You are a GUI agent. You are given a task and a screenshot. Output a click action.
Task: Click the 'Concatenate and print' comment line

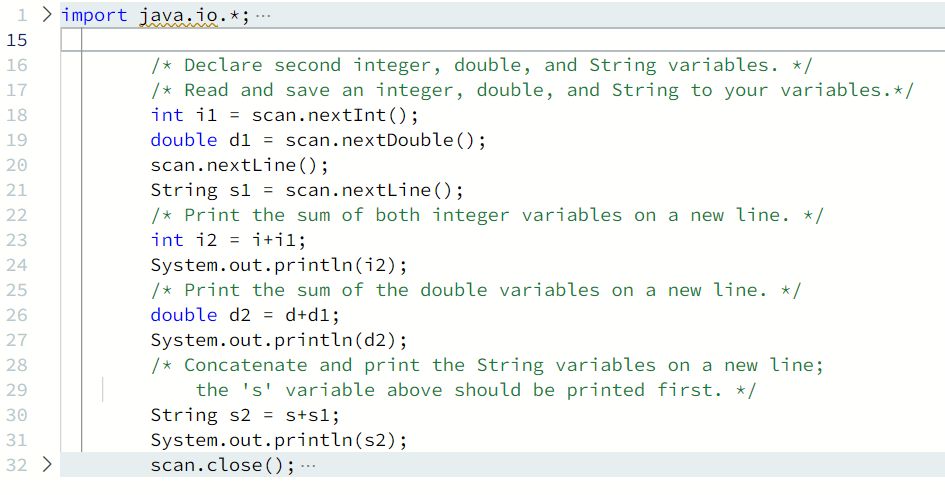[x=487, y=365]
